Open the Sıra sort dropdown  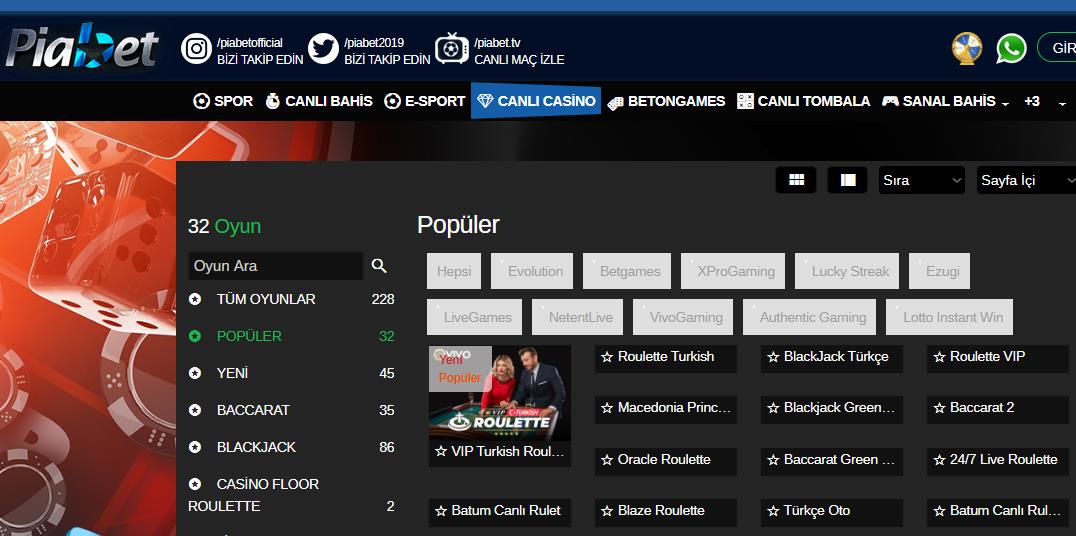tap(921, 180)
